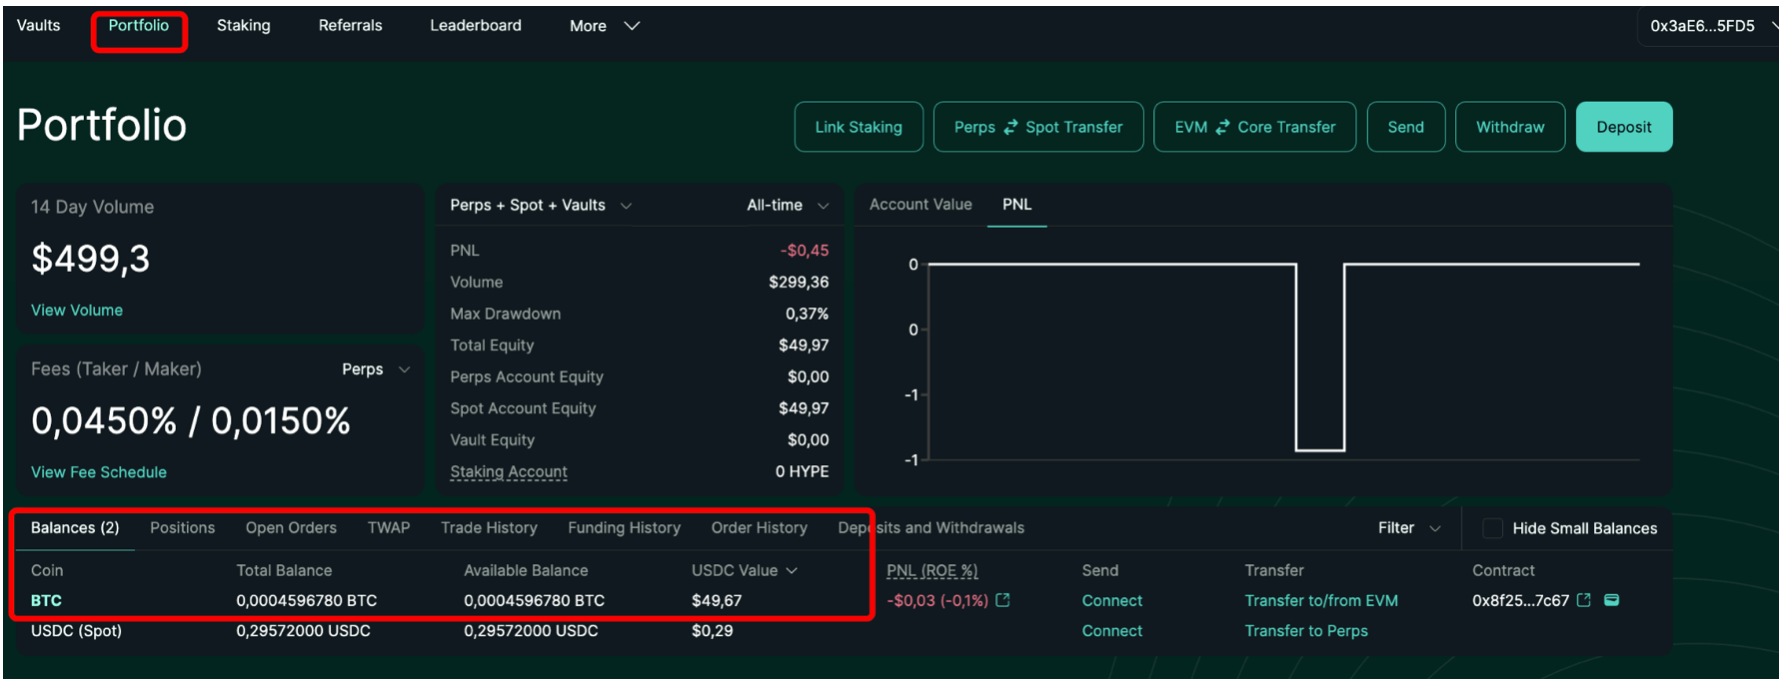Enable Hide Small Balances checkbox
1784x684 pixels.
coord(1492,528)
